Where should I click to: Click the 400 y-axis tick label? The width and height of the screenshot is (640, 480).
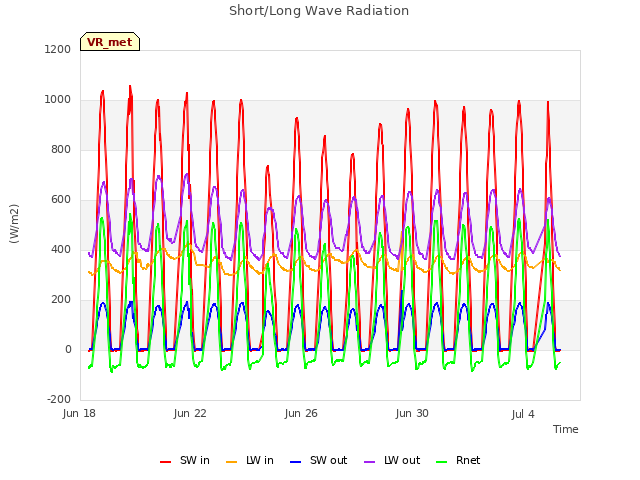click(x=61, y=249)
